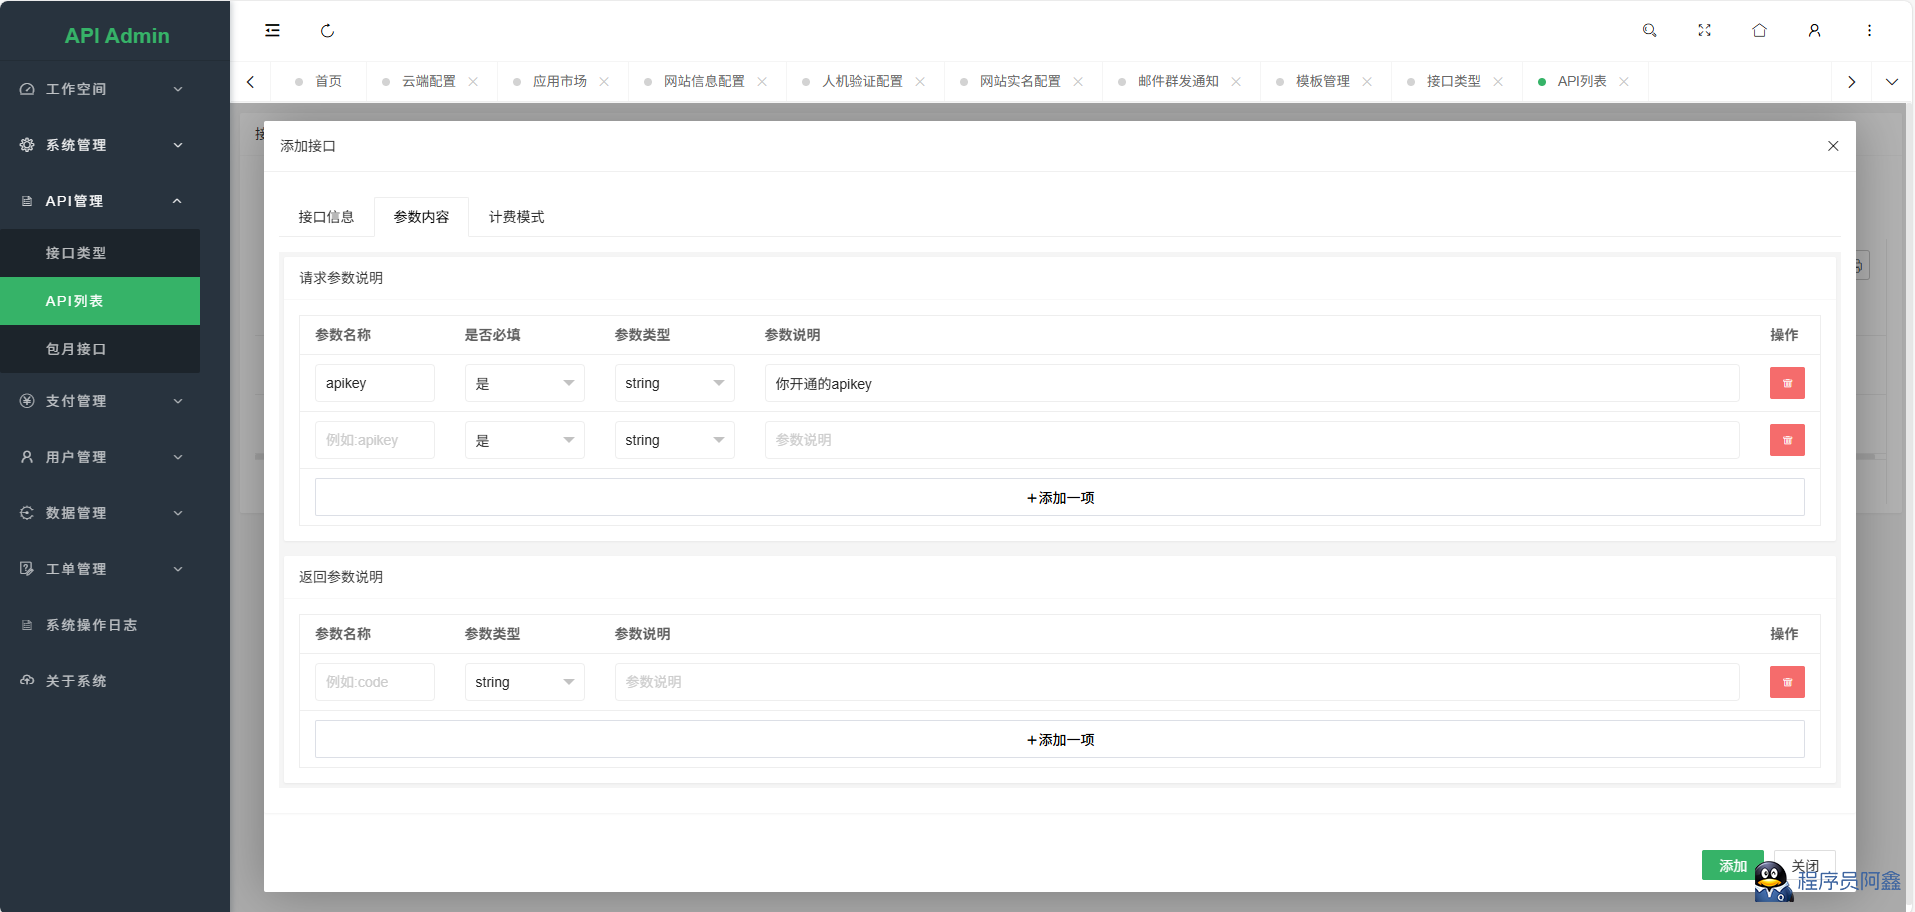Screen dimensions: 1915x912
Task: Open return parameter type dropdown
Action: [524, 682]
